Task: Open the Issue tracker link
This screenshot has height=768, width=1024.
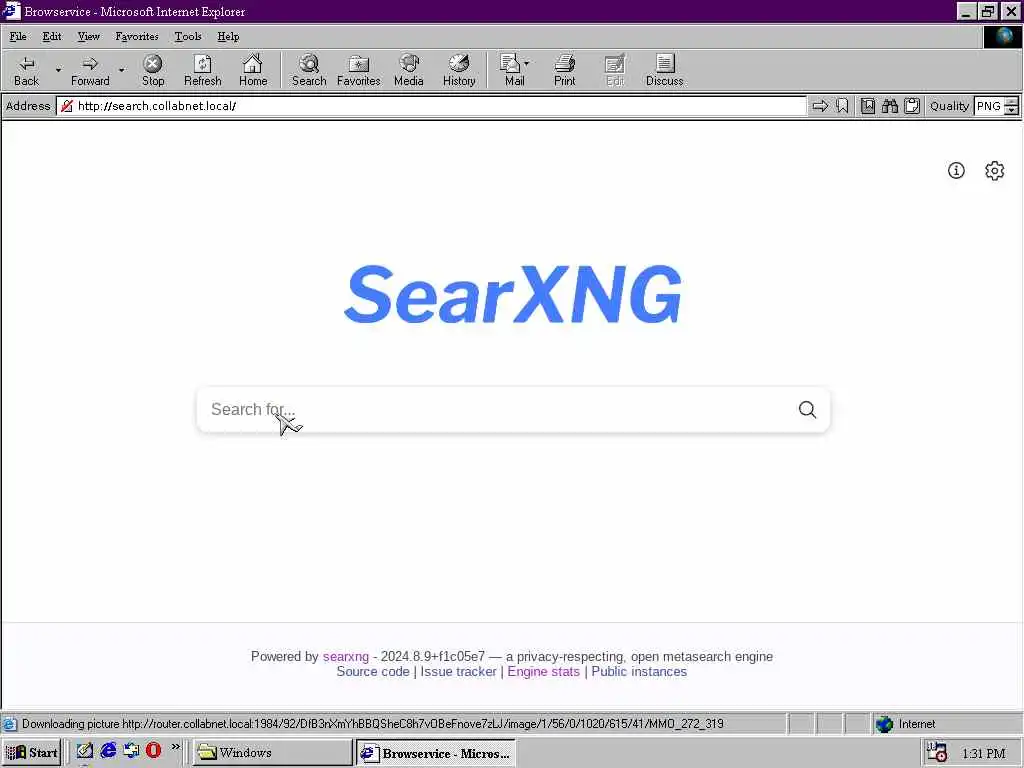Action: [x=458, y=671]
